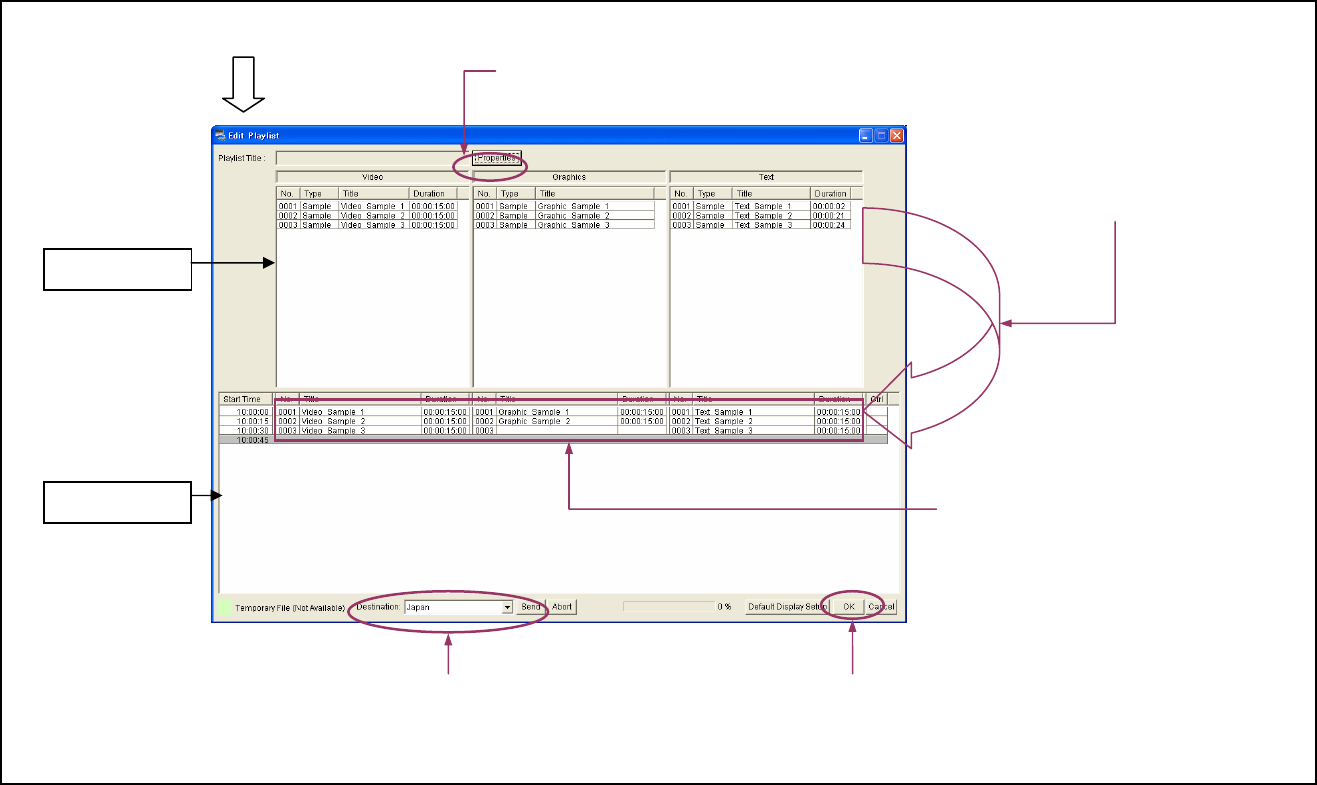This screenshot has height=785, width=1317.
Task: Sort the Video source list by No. column
Action: coord(288,193)
